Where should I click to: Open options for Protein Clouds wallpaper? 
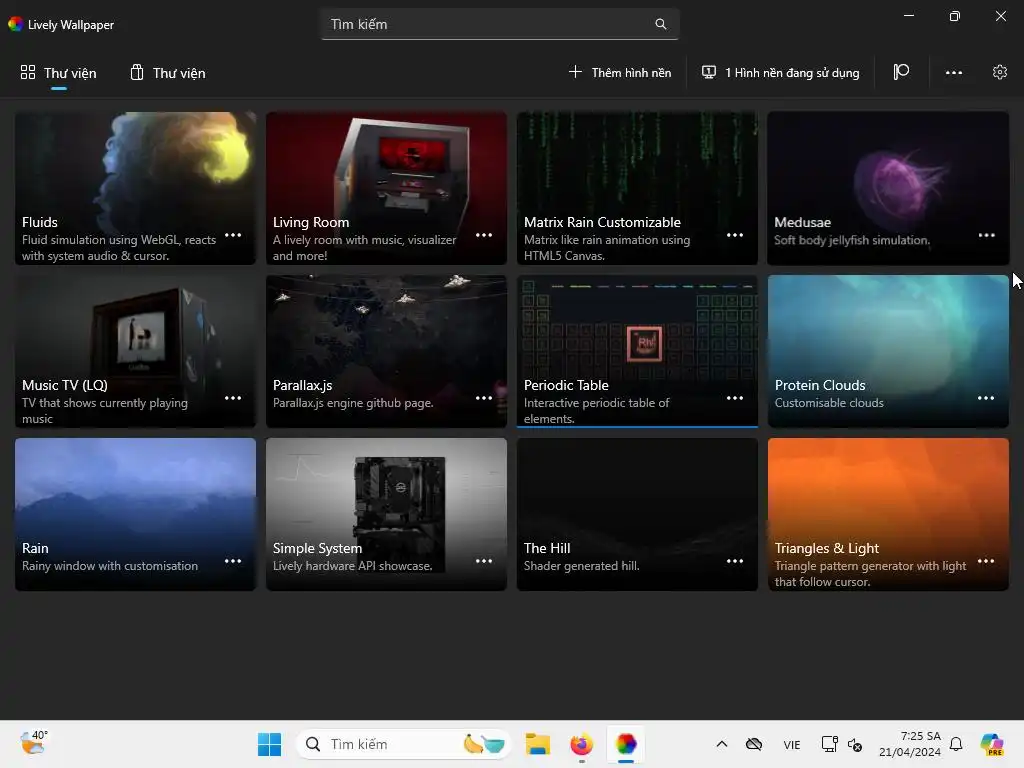986,398
